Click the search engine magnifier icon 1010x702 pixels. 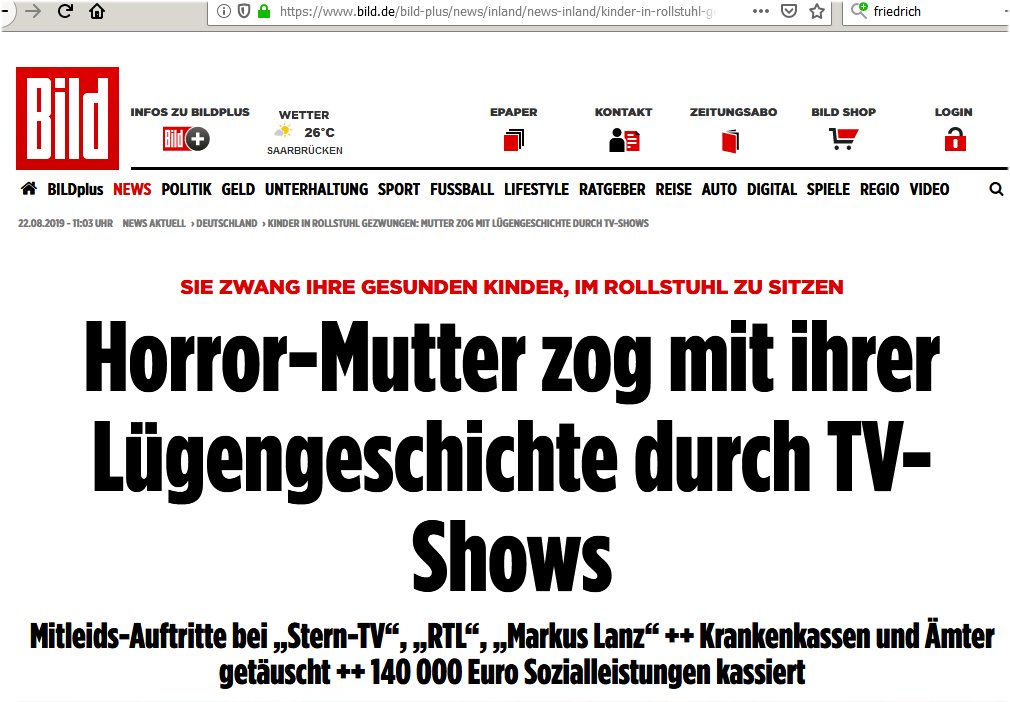pos(859,10)
